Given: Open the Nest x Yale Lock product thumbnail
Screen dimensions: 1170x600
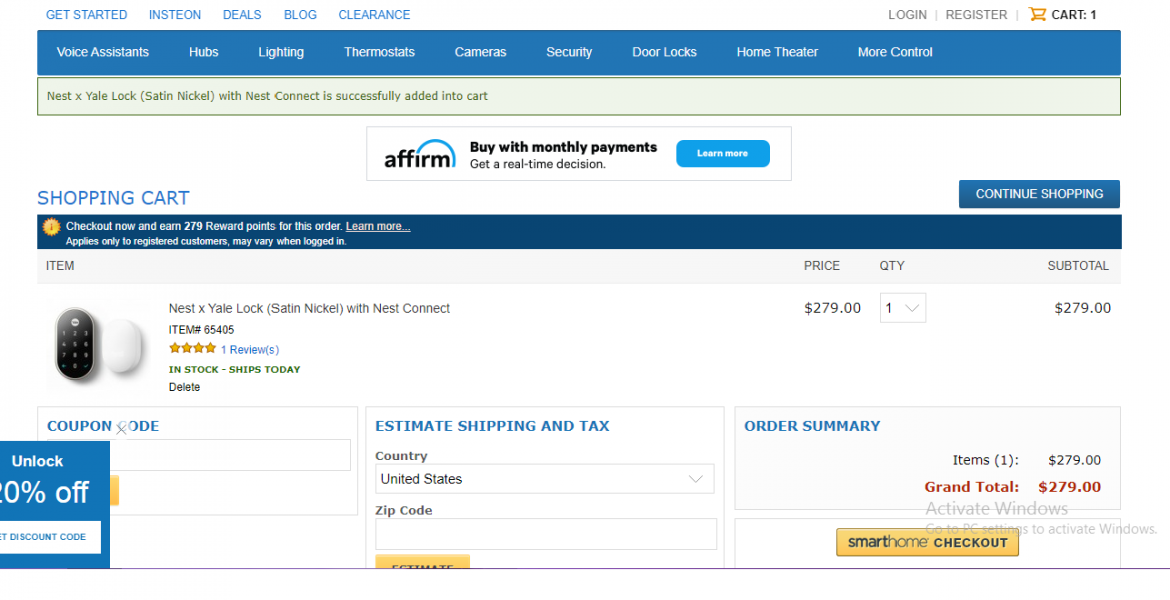Looking at the screenshot, I should coord(97,347).
